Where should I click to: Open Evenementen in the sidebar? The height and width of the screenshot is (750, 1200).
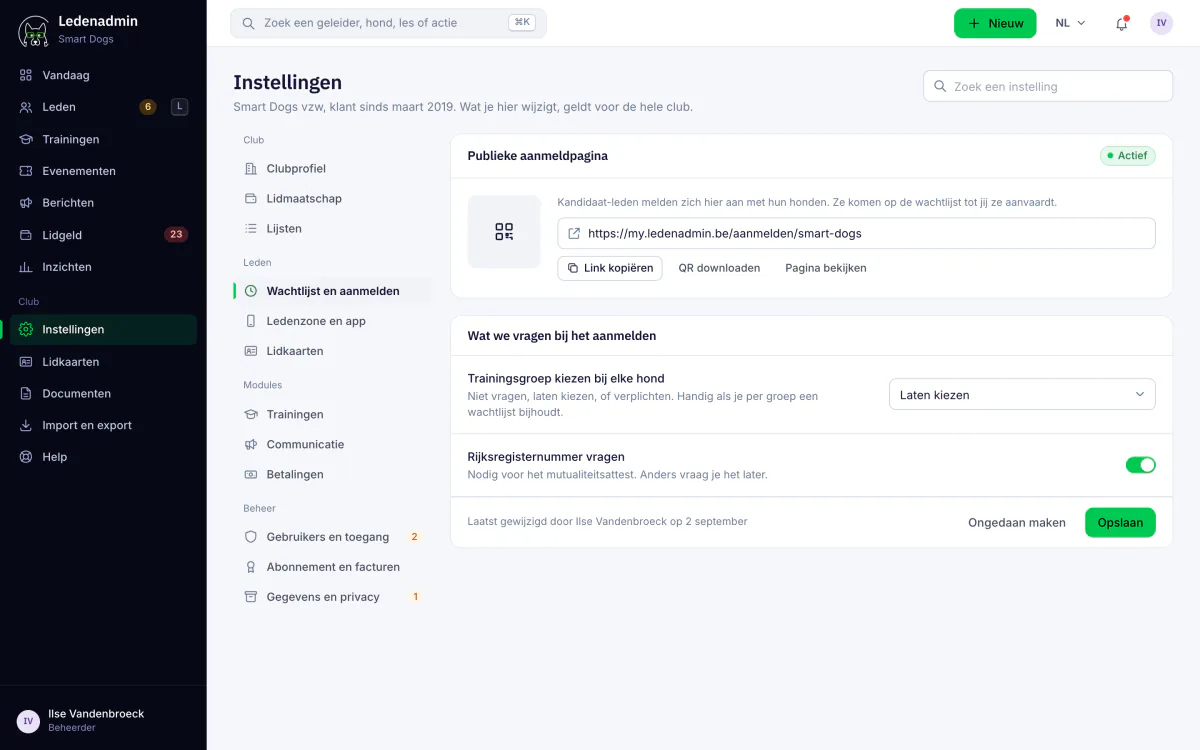[x=103, y=171]
